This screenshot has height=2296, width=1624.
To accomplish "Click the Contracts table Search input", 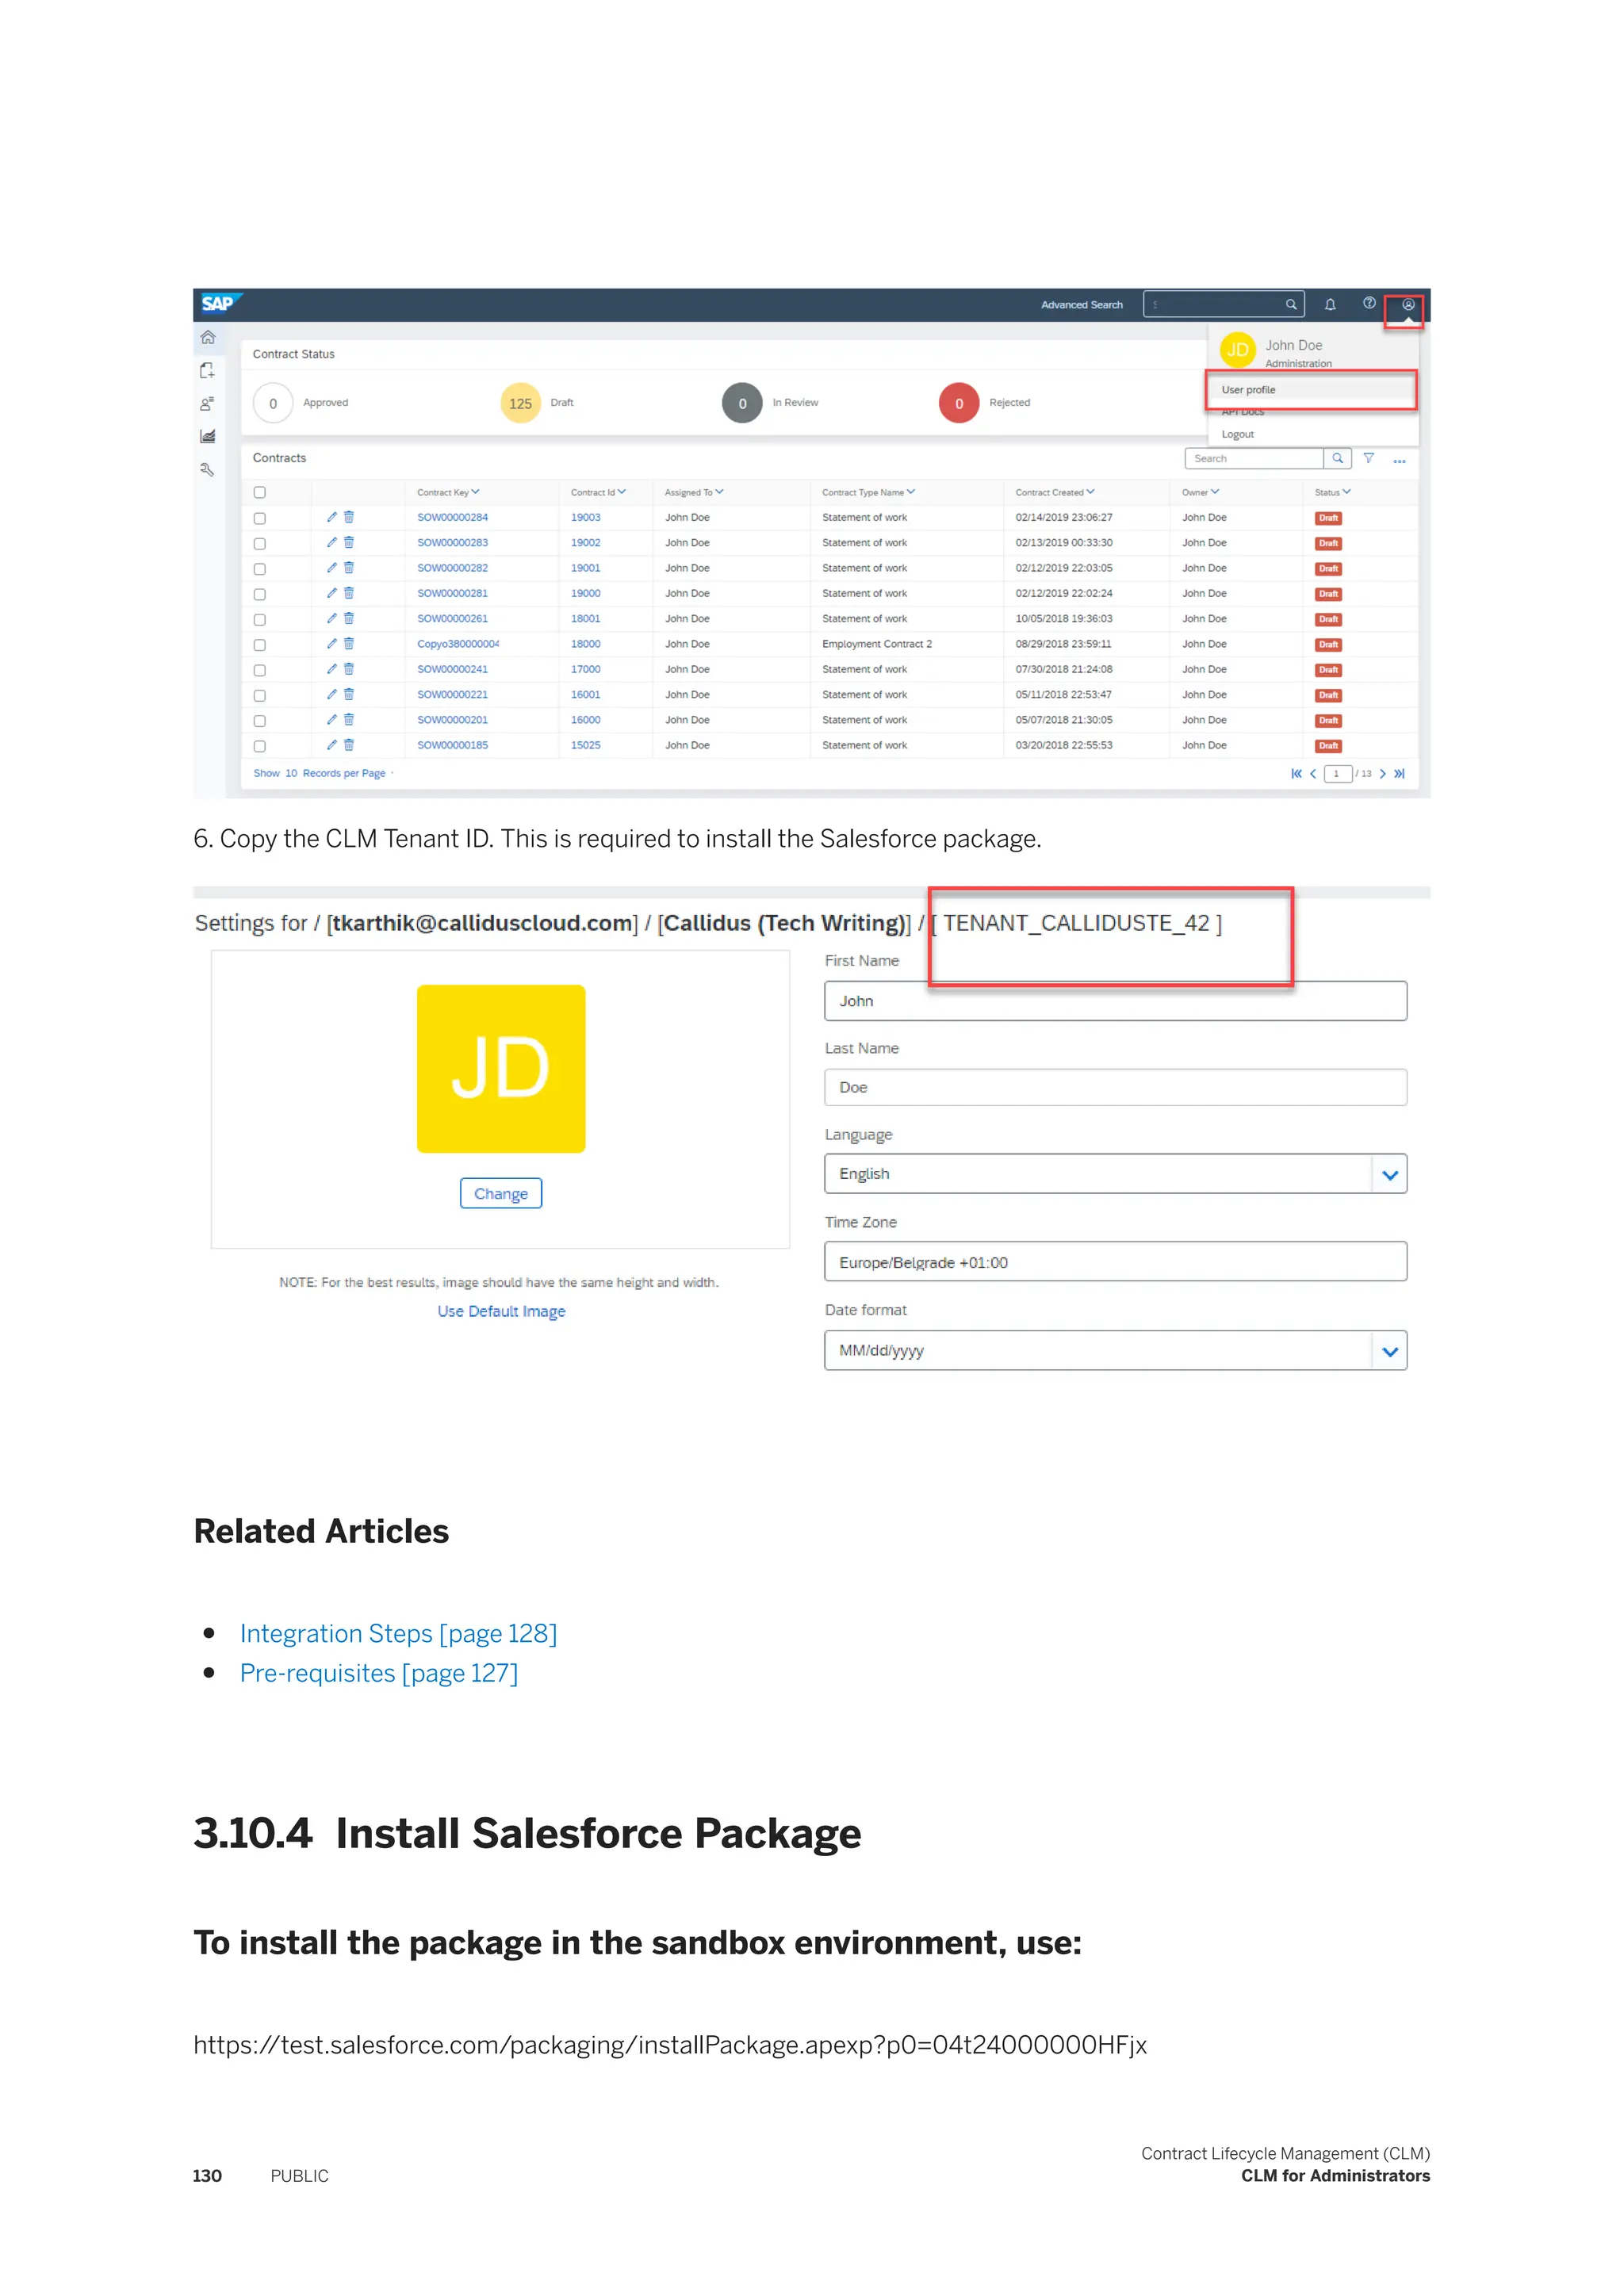I will [x=1254, y=458].
